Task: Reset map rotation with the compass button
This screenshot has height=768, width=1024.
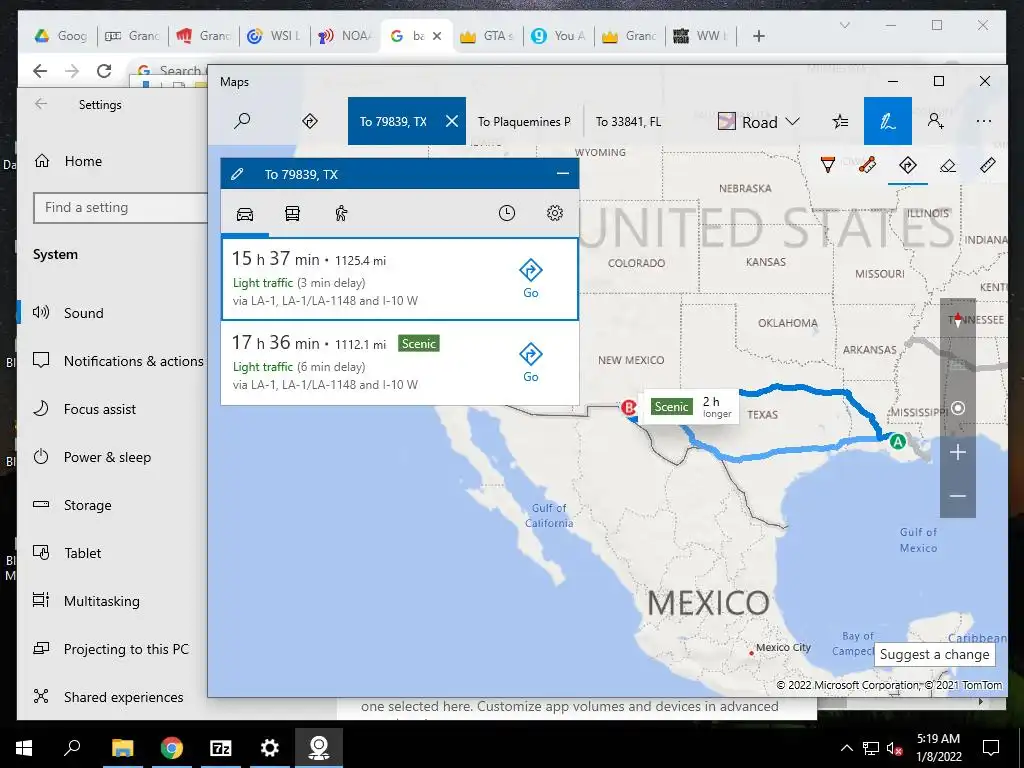Action: (x=957, y=321)
